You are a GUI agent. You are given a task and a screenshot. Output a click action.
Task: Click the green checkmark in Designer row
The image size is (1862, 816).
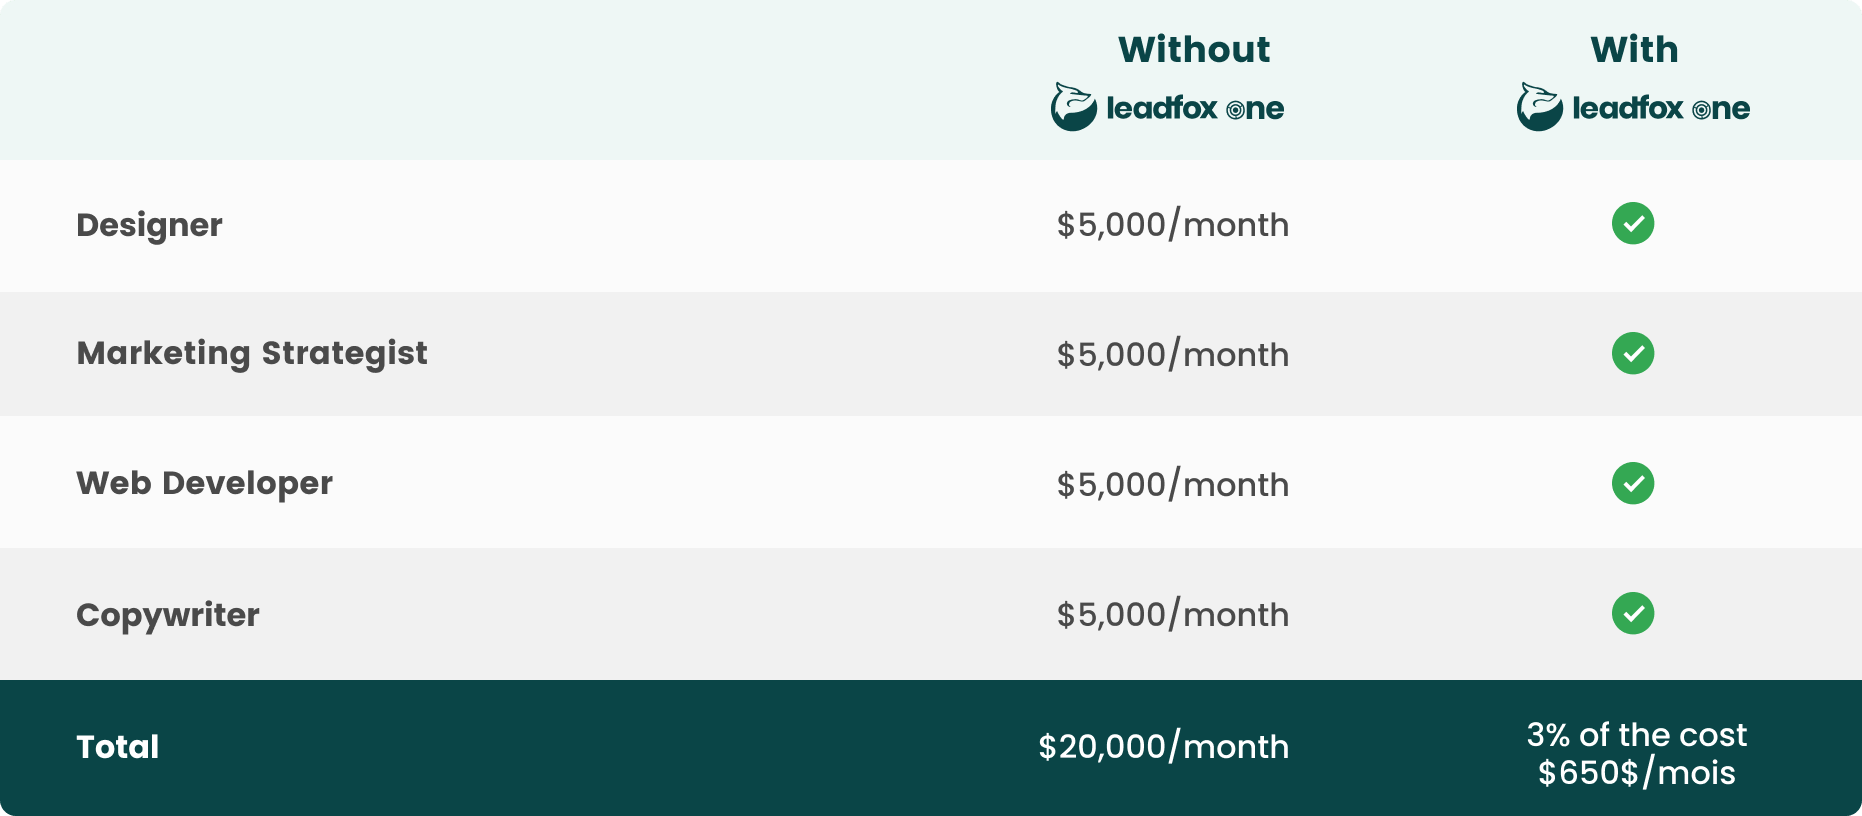[x=1633, y=223]
